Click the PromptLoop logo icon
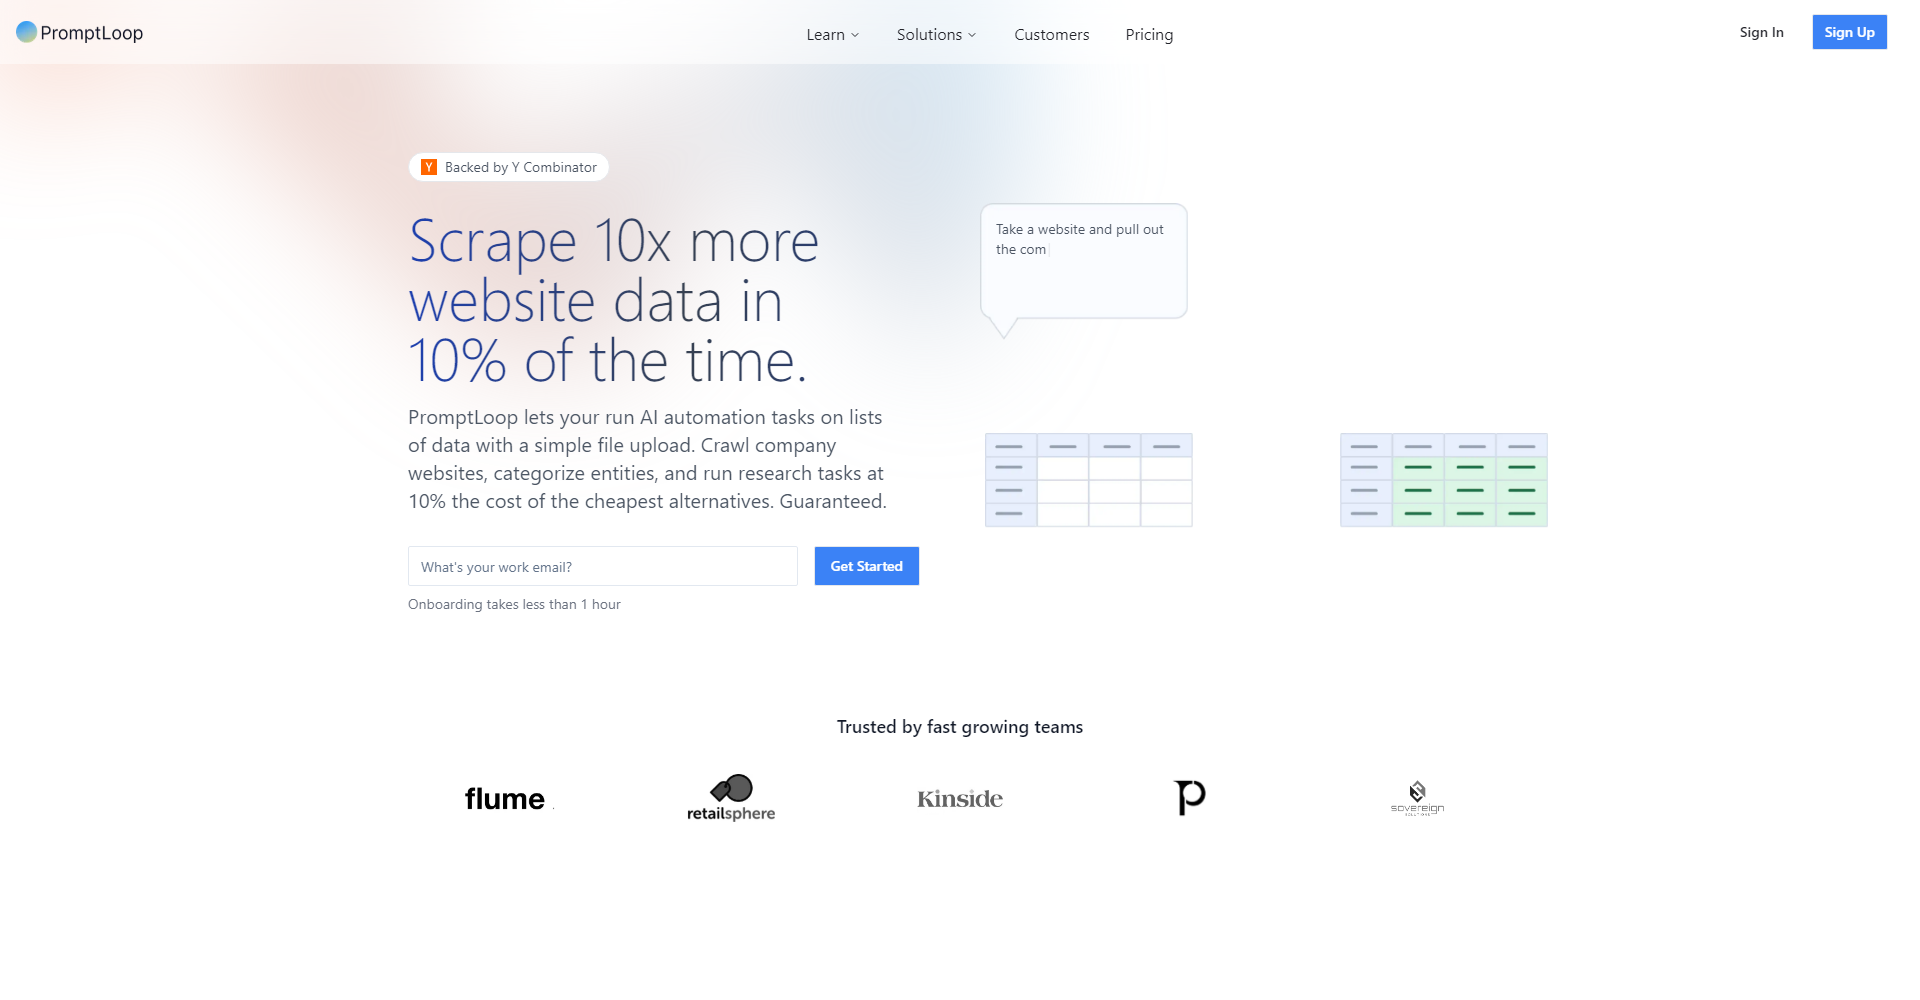The width and height of the screenshot is (1920, 1000). tap(24, 32)
